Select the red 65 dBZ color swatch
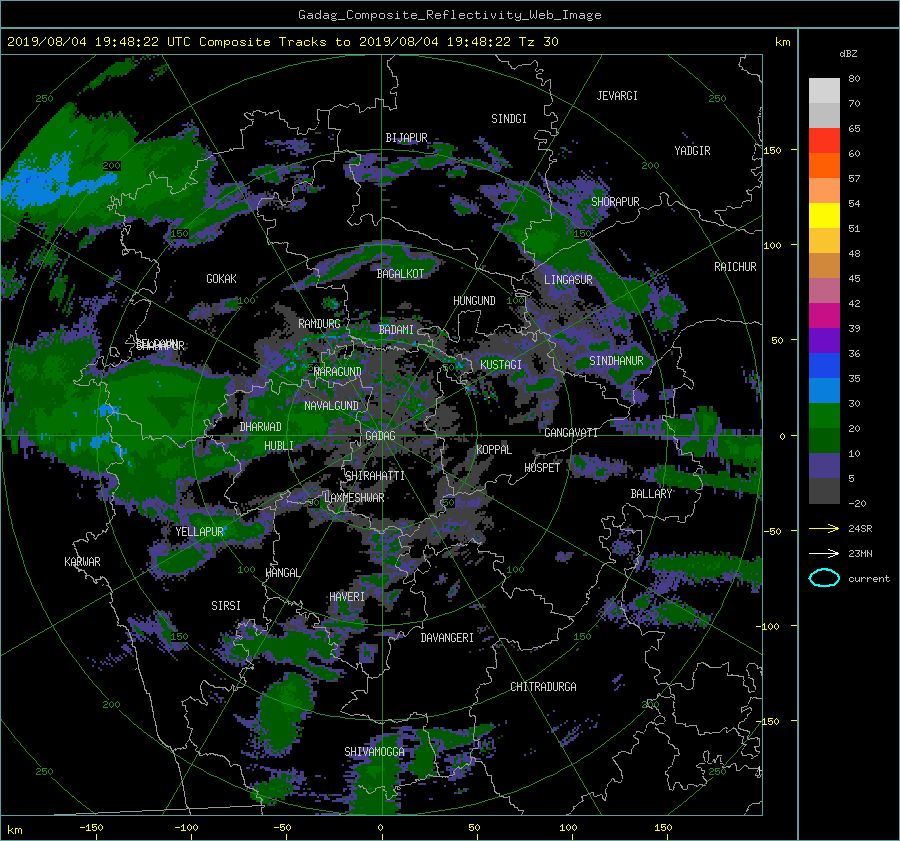Screen dimensions: 900x841 coord(824,141)
